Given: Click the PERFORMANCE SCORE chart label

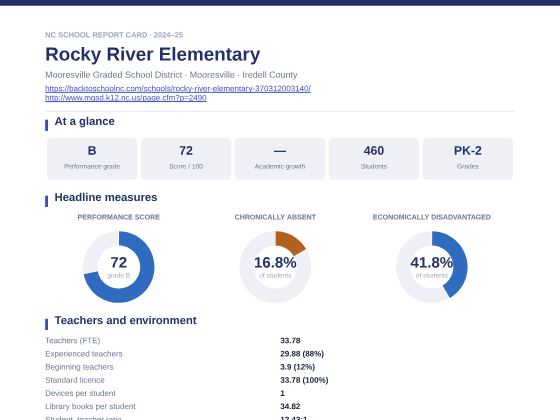Looking at the screenshot, I should 119,217.
